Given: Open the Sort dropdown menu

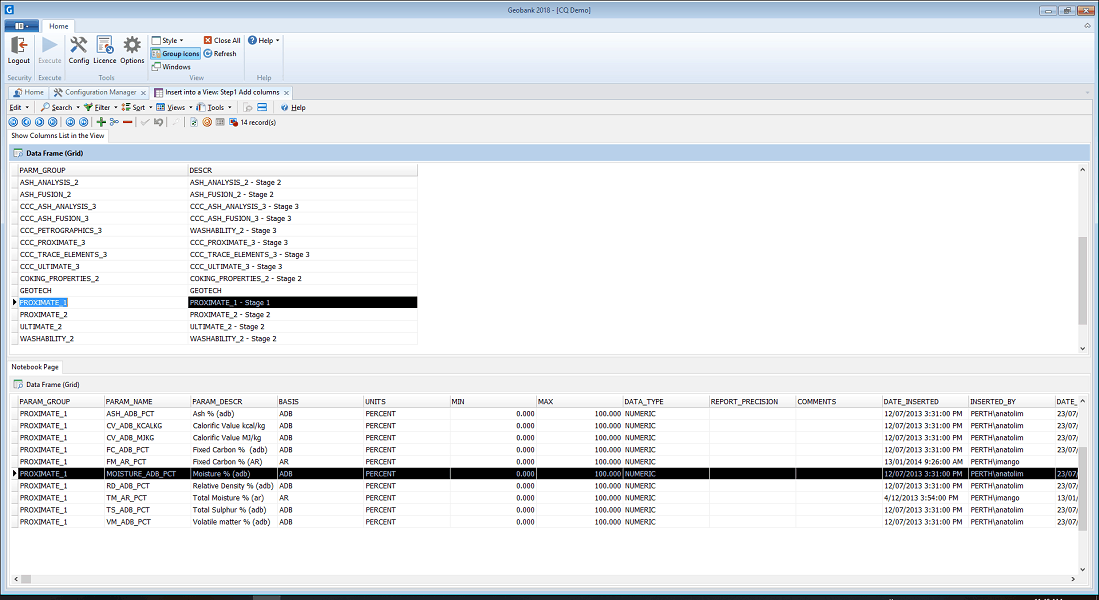Looking at the screenshot, I should pos(136,107).
